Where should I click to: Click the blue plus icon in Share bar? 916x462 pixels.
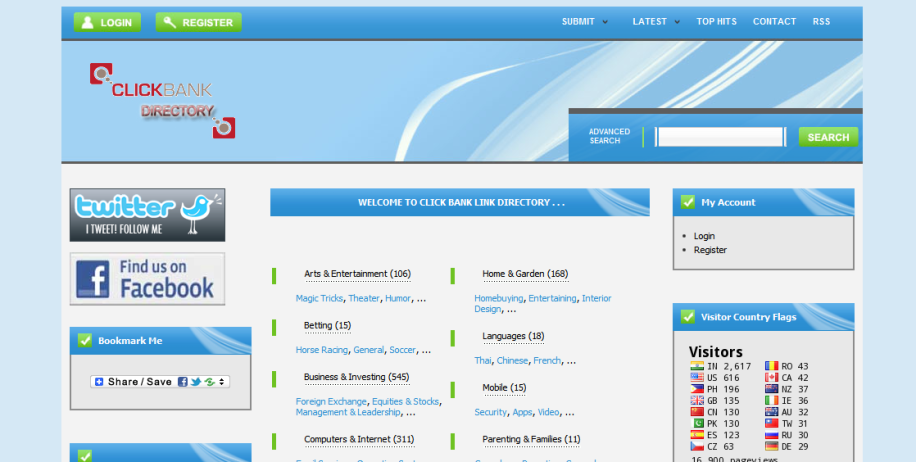99,381
